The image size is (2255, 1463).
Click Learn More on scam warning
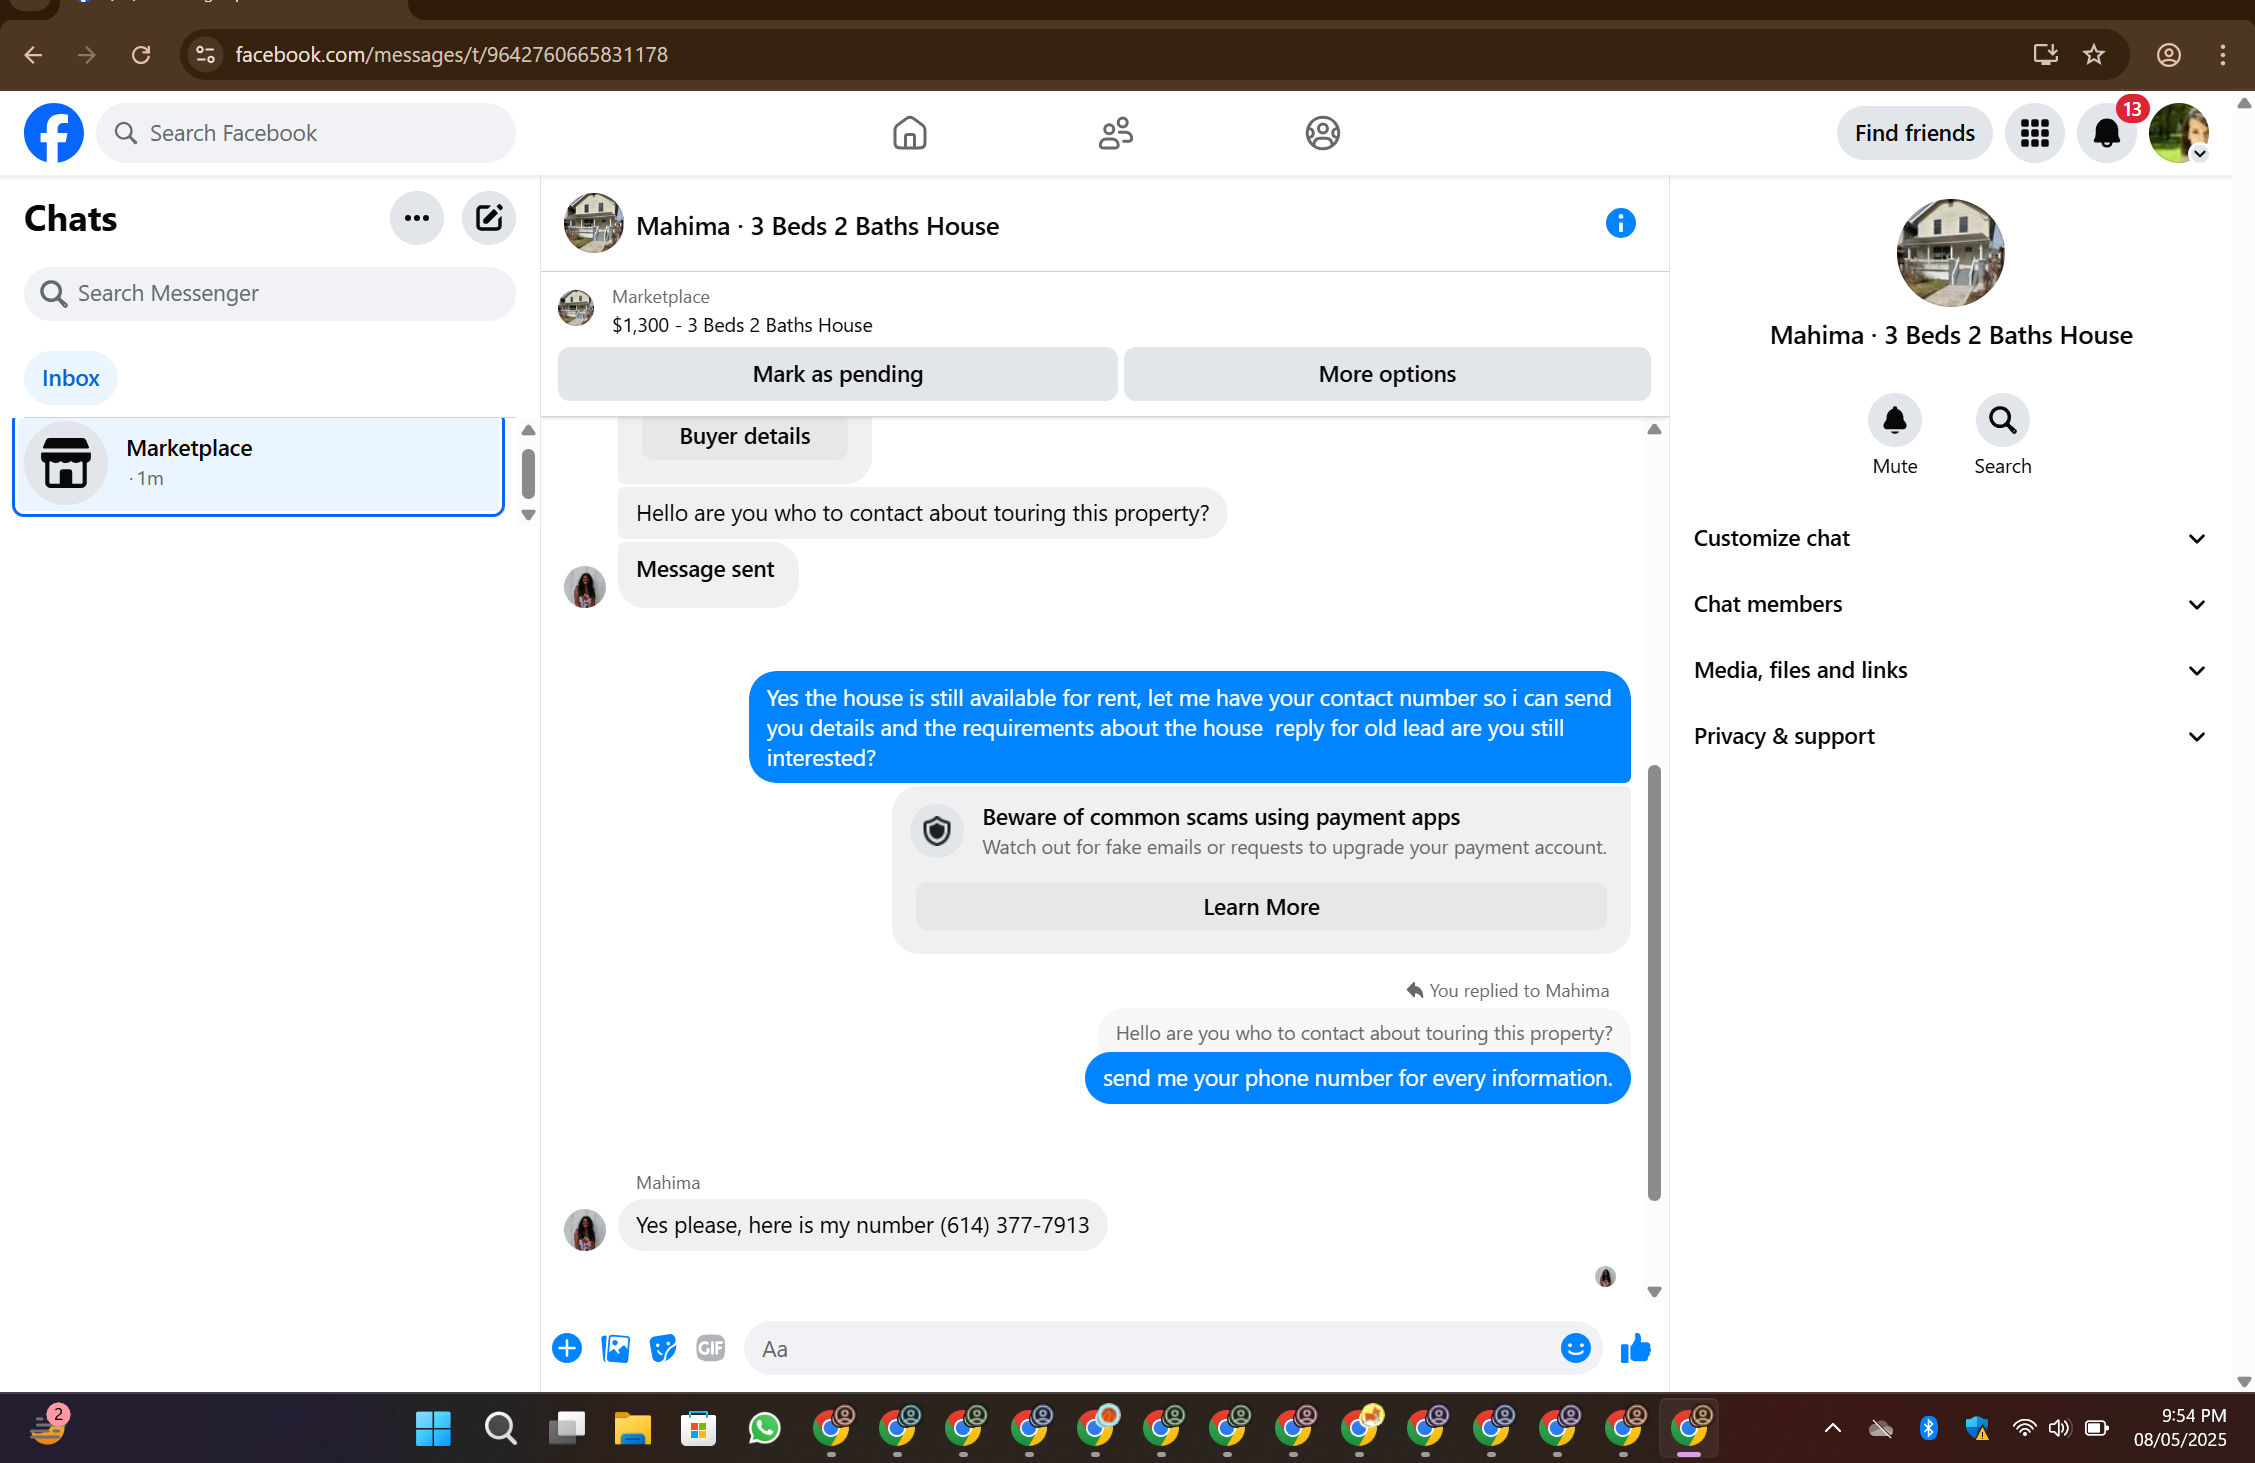tap(1261, 907)
